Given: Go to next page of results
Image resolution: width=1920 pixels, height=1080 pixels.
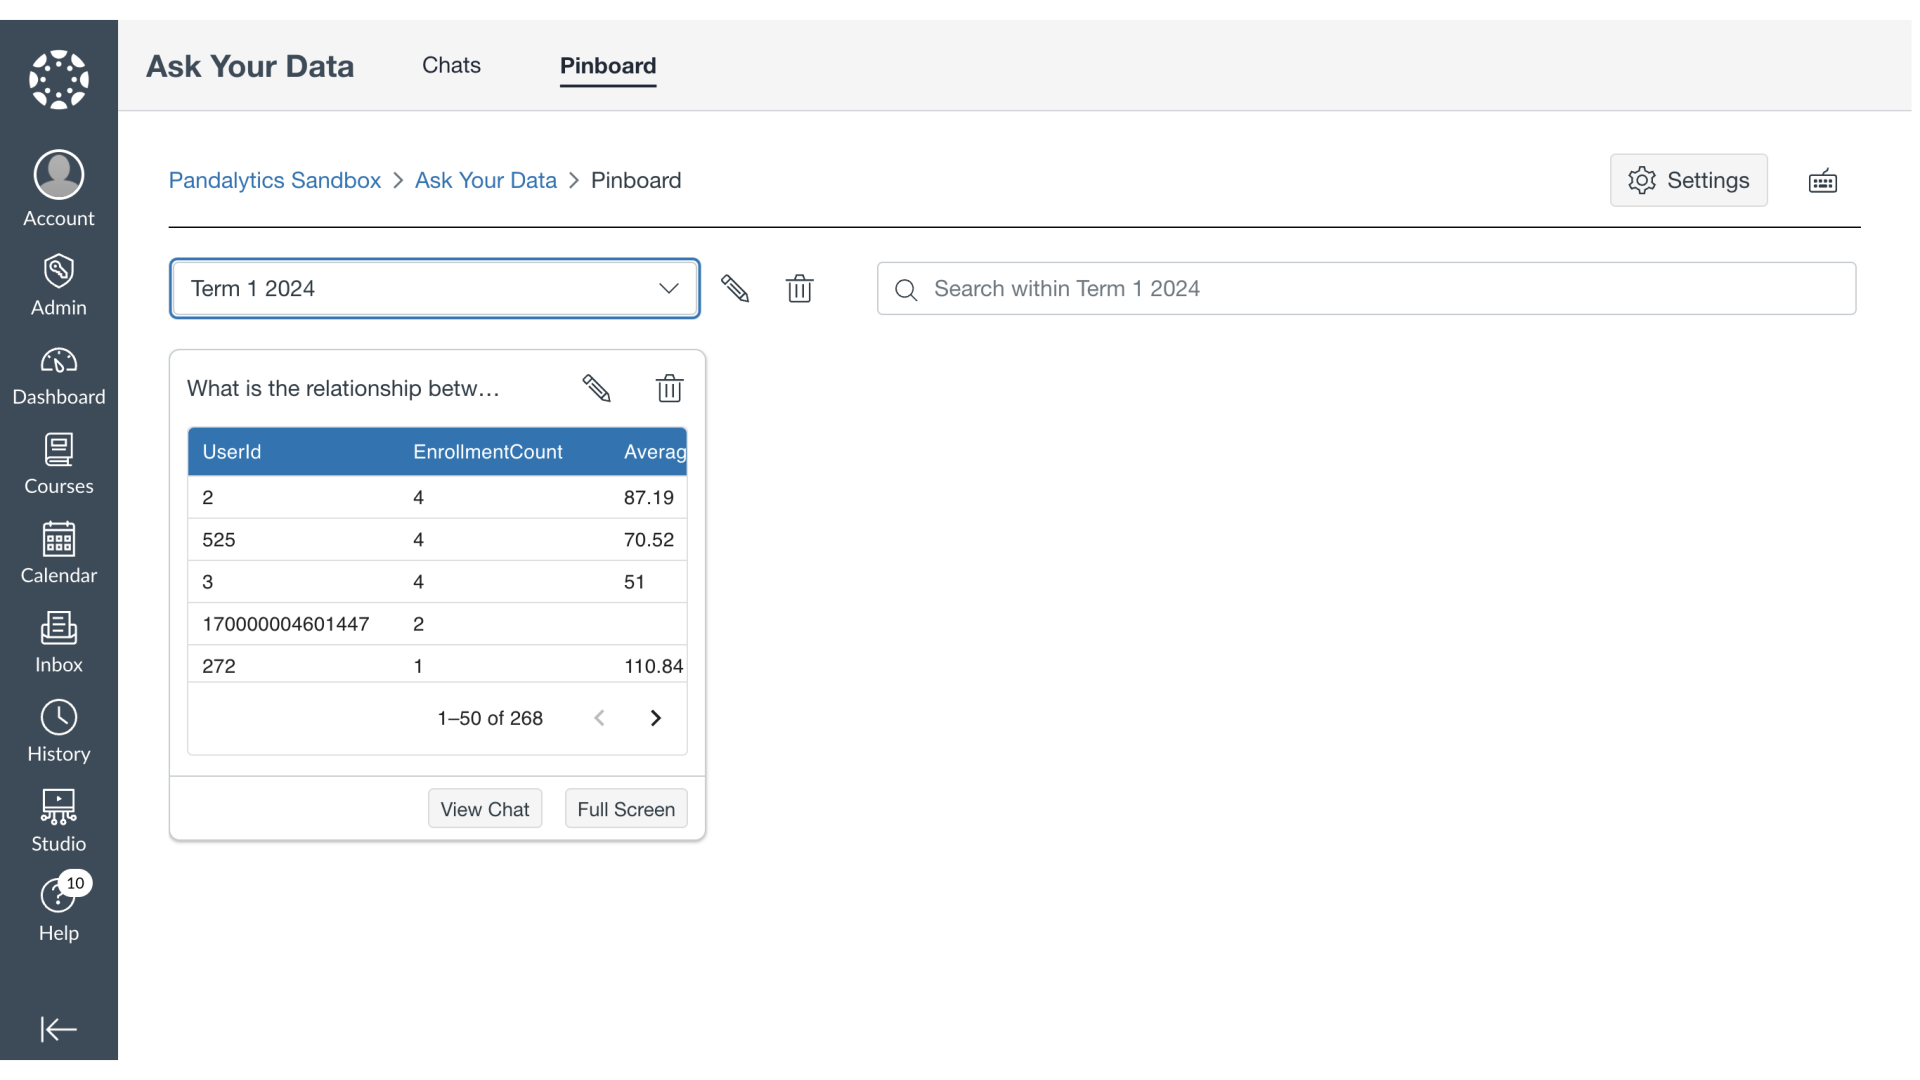Looking at the screenshot, I should pos(655,717).
